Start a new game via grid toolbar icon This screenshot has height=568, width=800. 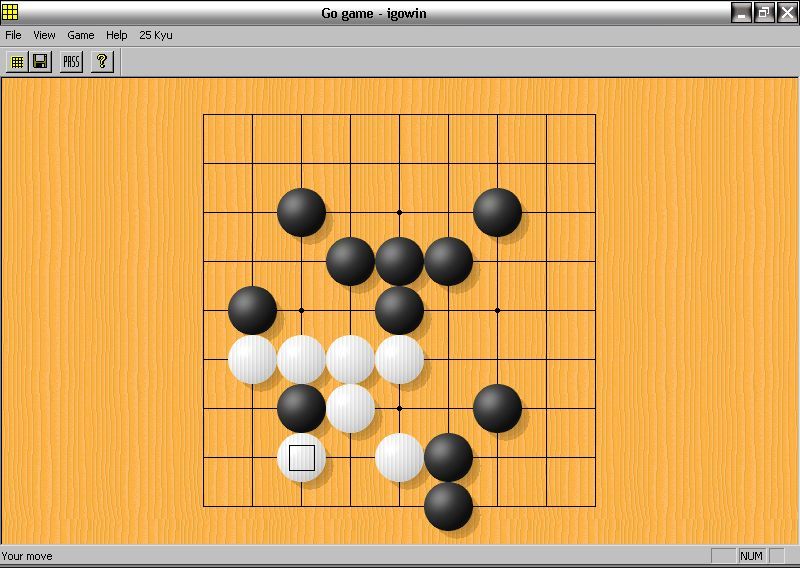point(17,62)
